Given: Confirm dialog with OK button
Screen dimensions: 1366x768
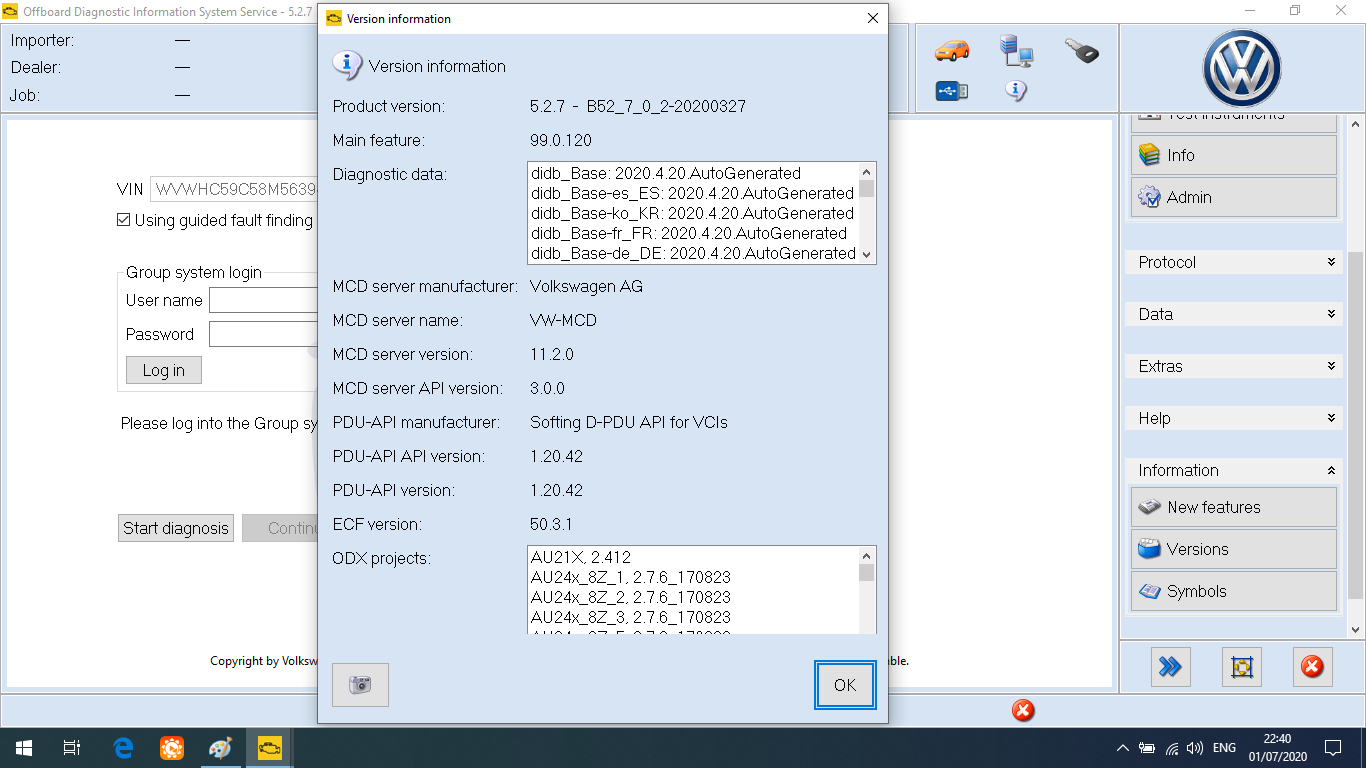Looking at the screenshot, I should pyautogui.click(x=845, y=685).
